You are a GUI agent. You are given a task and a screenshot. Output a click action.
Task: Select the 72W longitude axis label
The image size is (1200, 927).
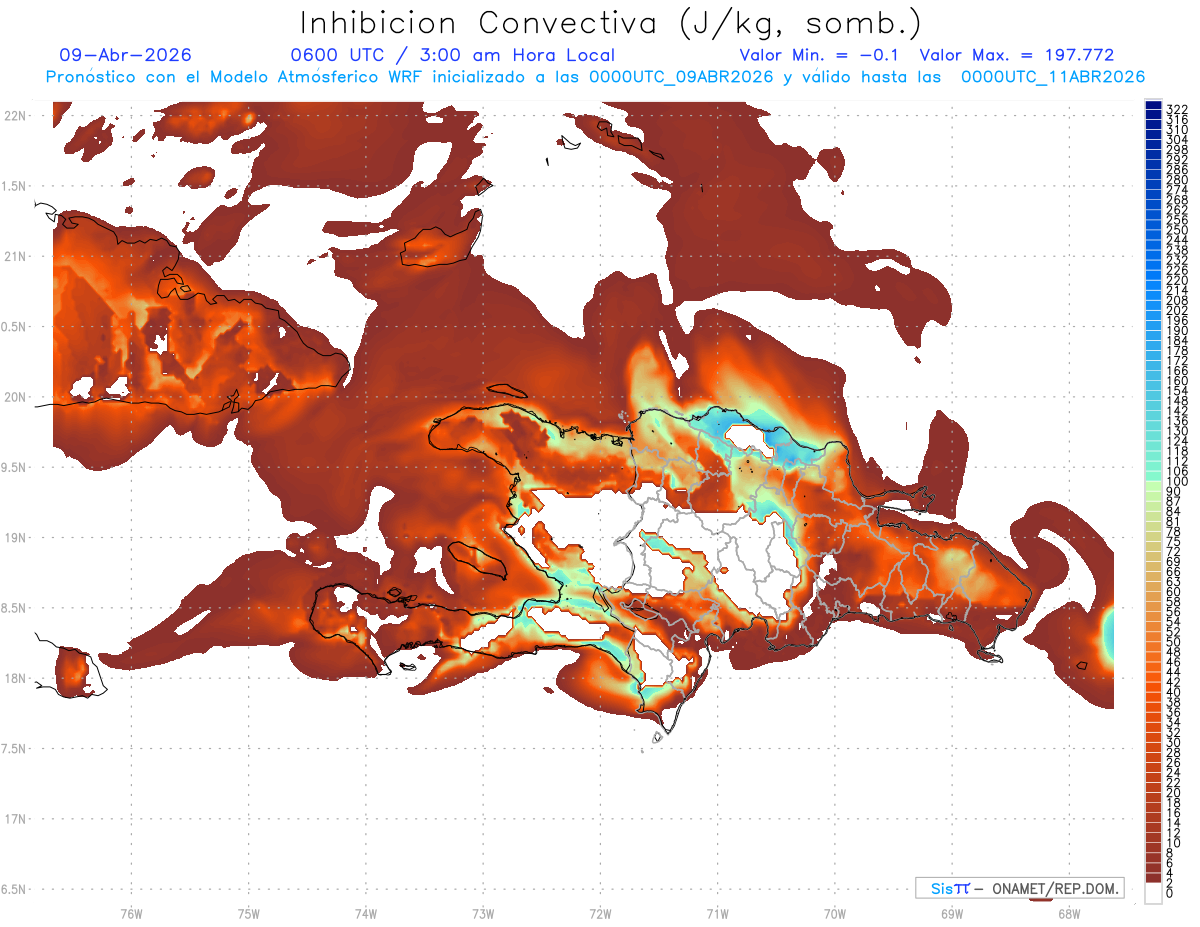point(600,913)
